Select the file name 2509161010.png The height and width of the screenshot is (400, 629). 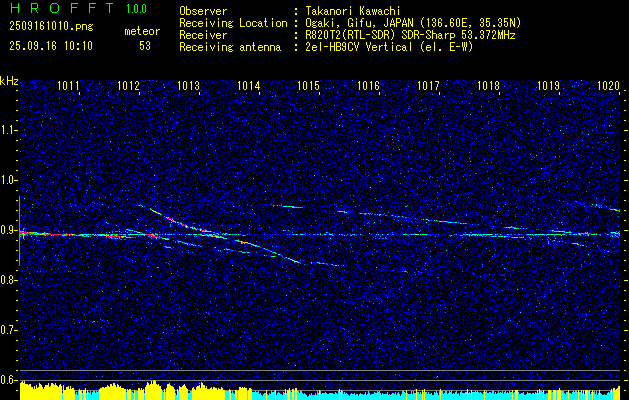click(51, 27)
